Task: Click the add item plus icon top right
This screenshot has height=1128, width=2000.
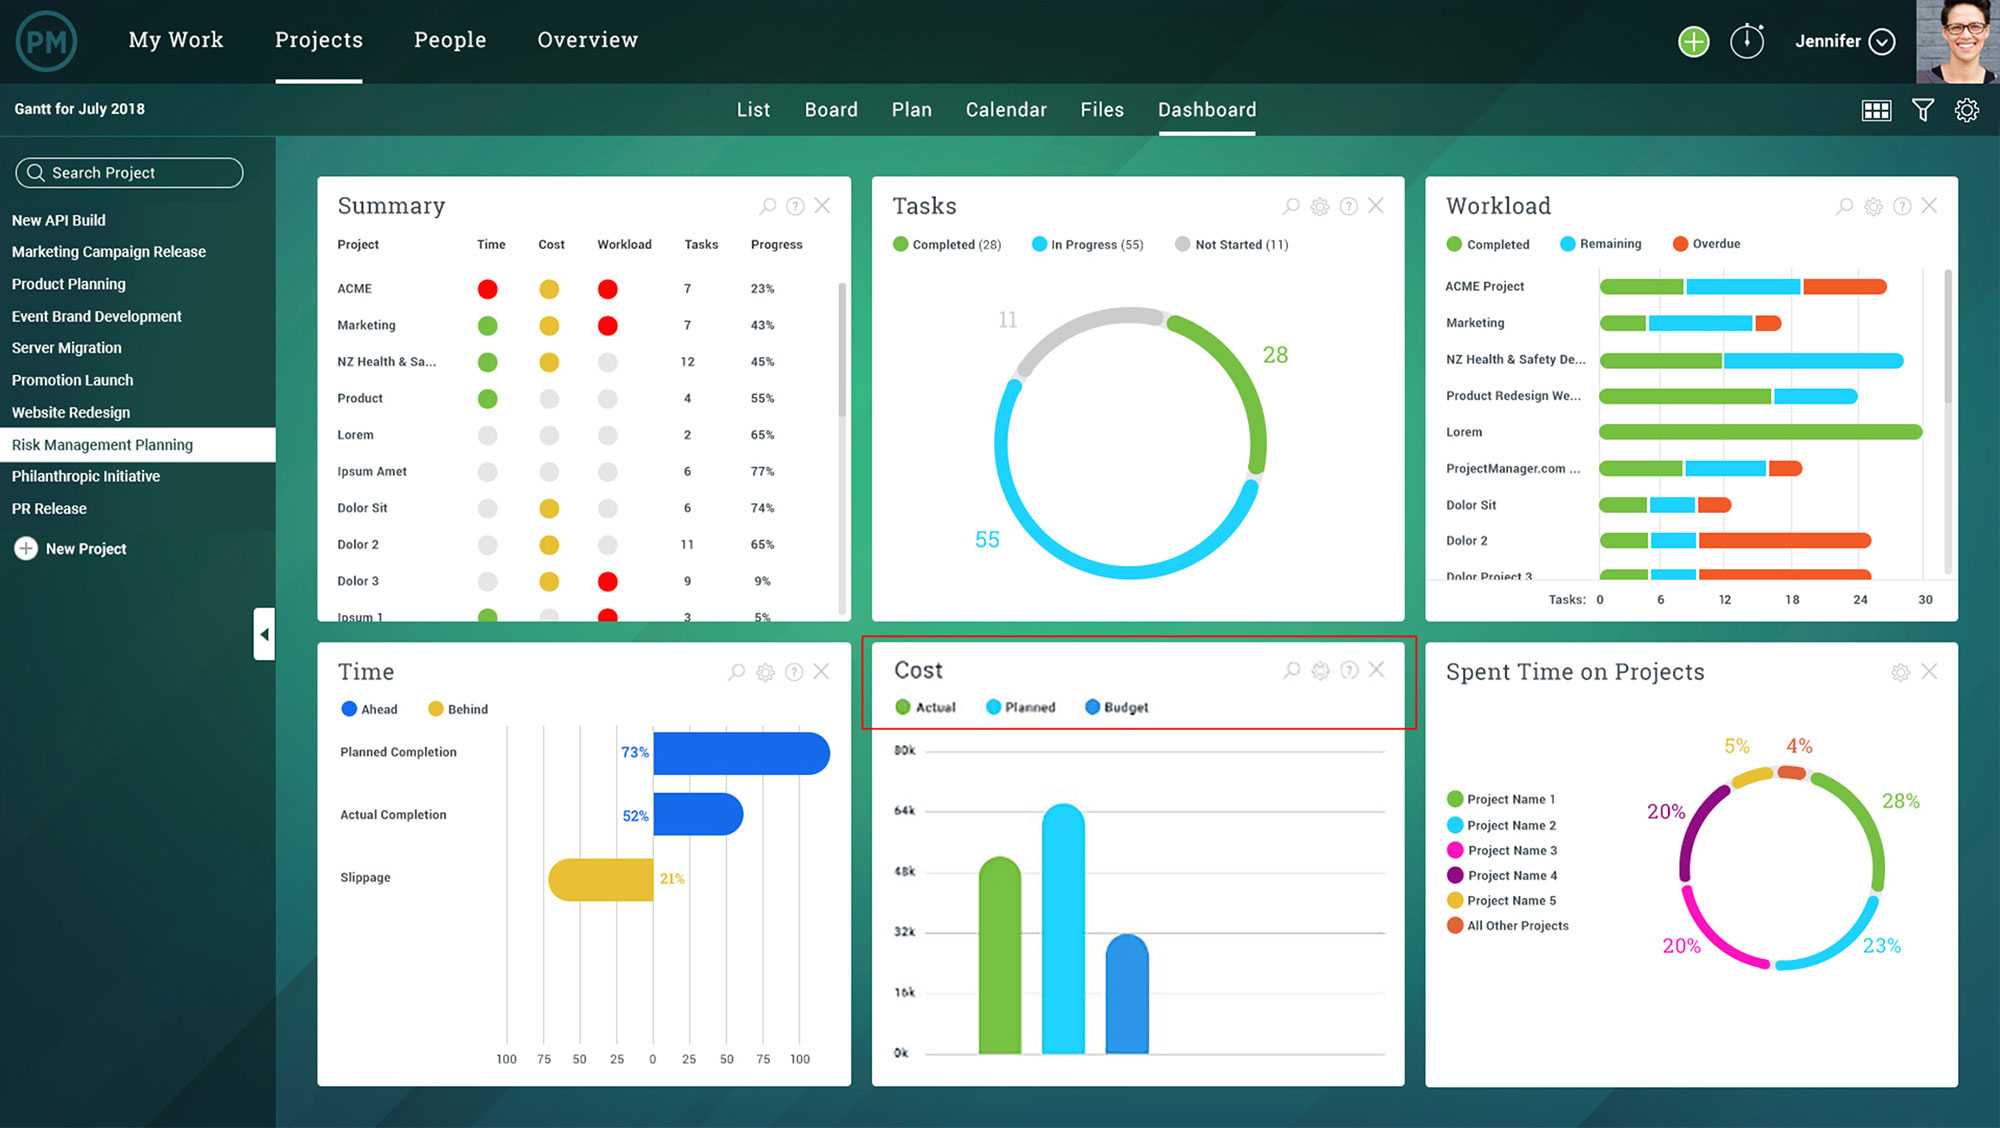Action: click(x=1692, y=38)
